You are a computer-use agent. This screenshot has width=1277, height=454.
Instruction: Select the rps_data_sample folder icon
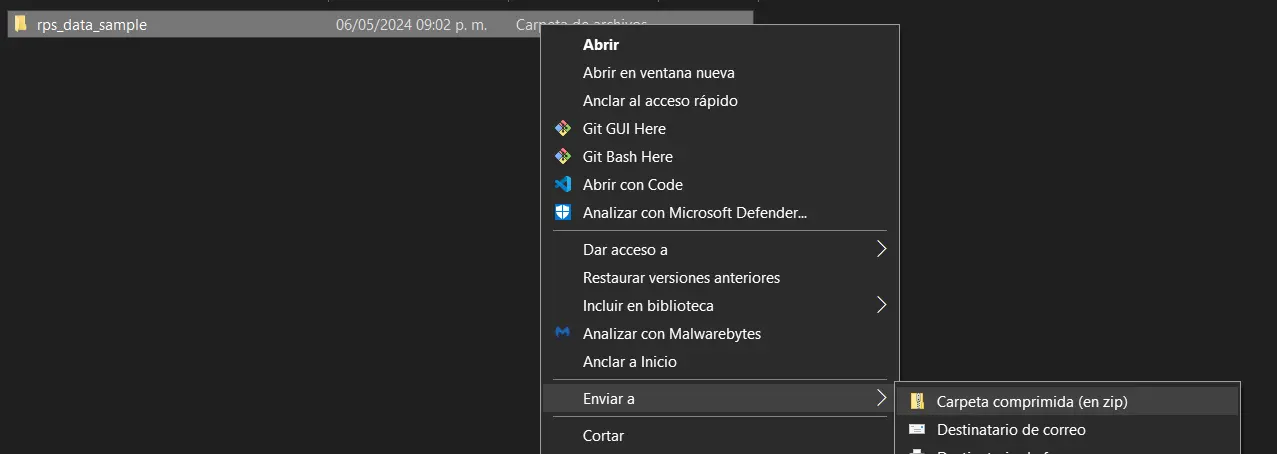[x=20, y=24]
